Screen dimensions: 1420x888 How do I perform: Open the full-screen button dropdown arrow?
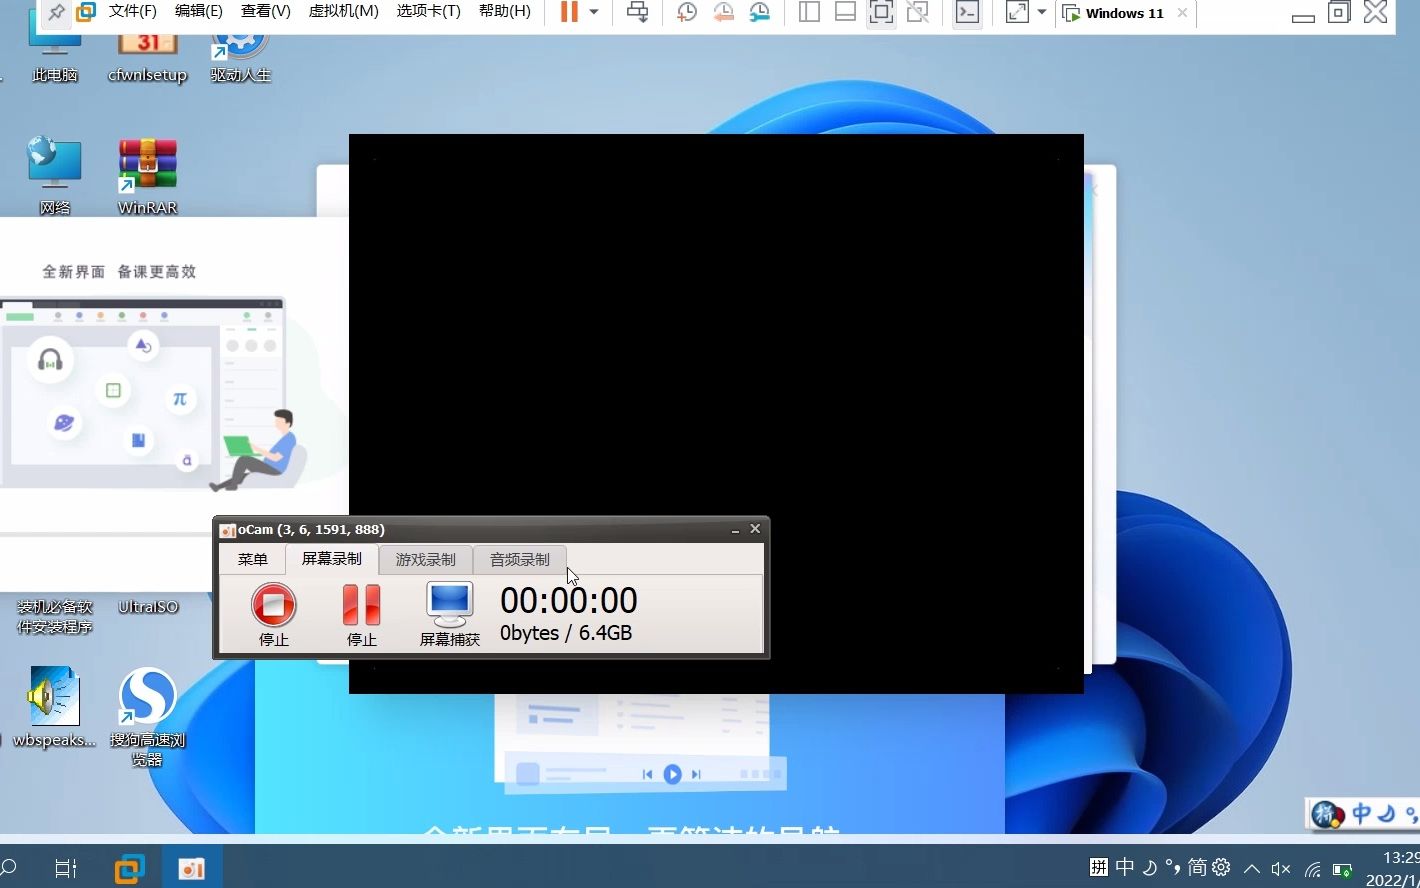(1040, 13)
